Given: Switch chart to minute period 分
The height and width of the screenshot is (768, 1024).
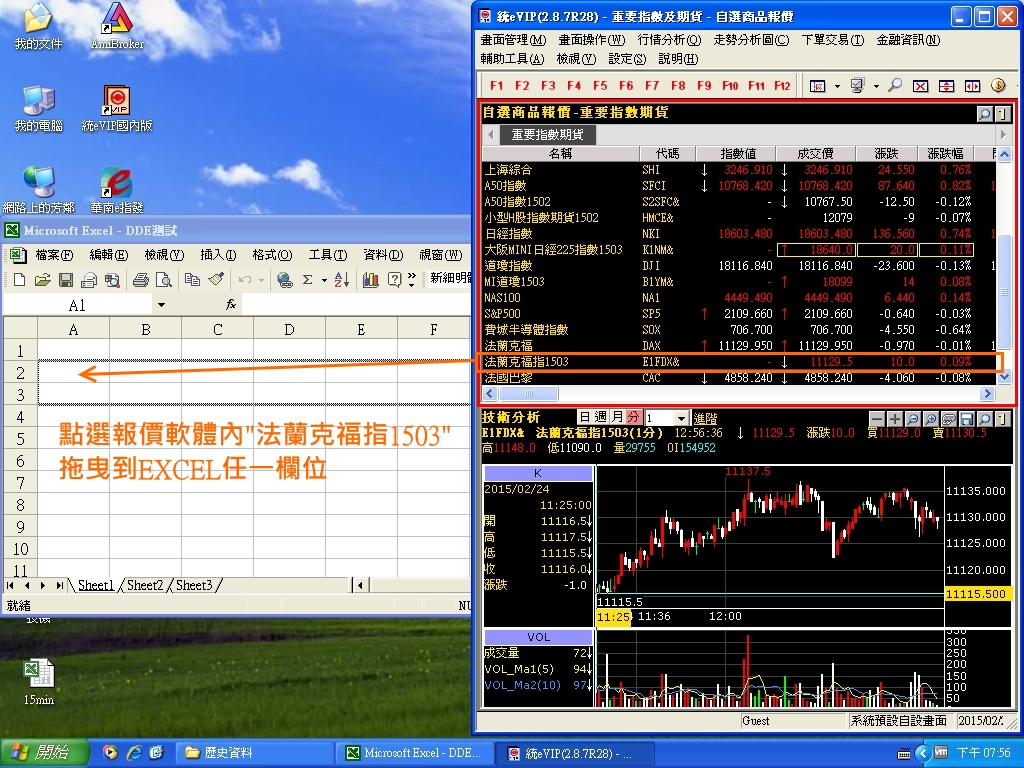Looking at the screenshot, I should click(633, 417).
